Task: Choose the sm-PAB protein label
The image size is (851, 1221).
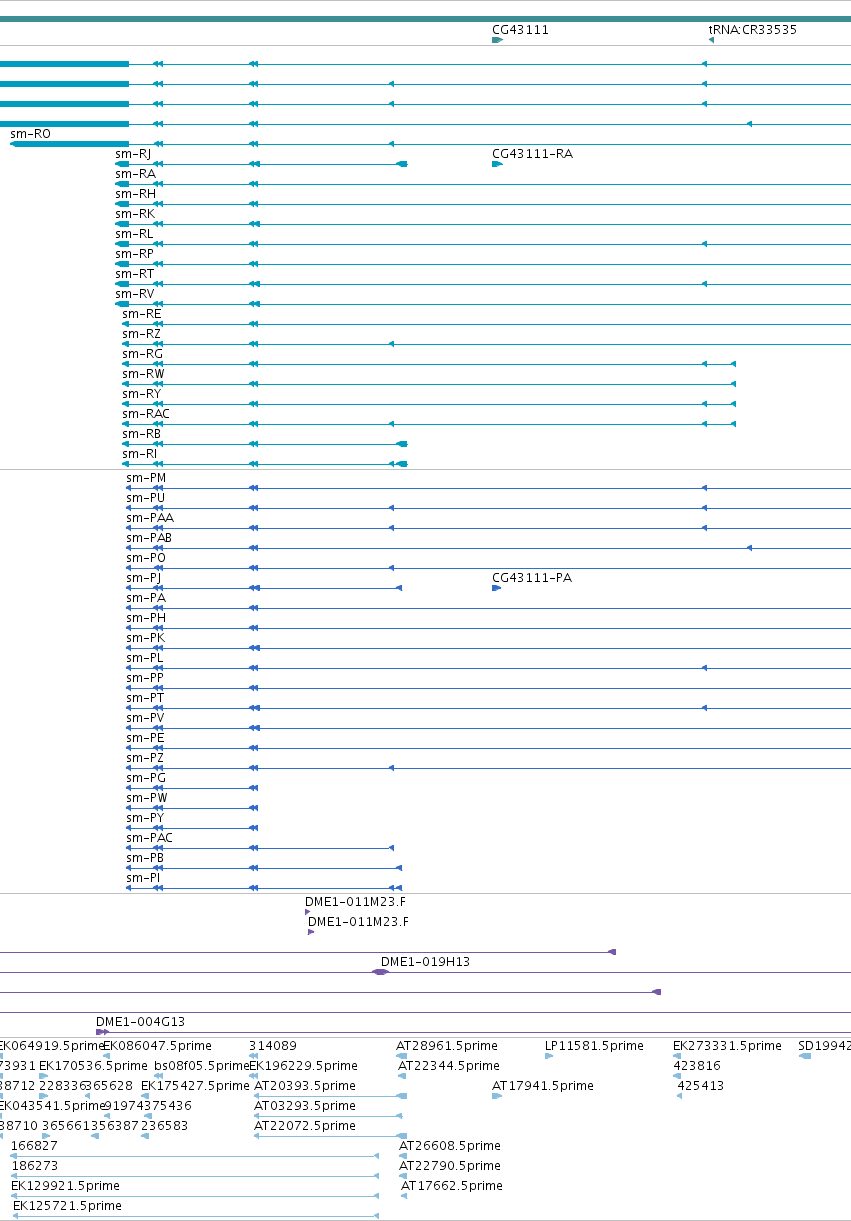Action: pyautogui.click(x=149, y=538)
